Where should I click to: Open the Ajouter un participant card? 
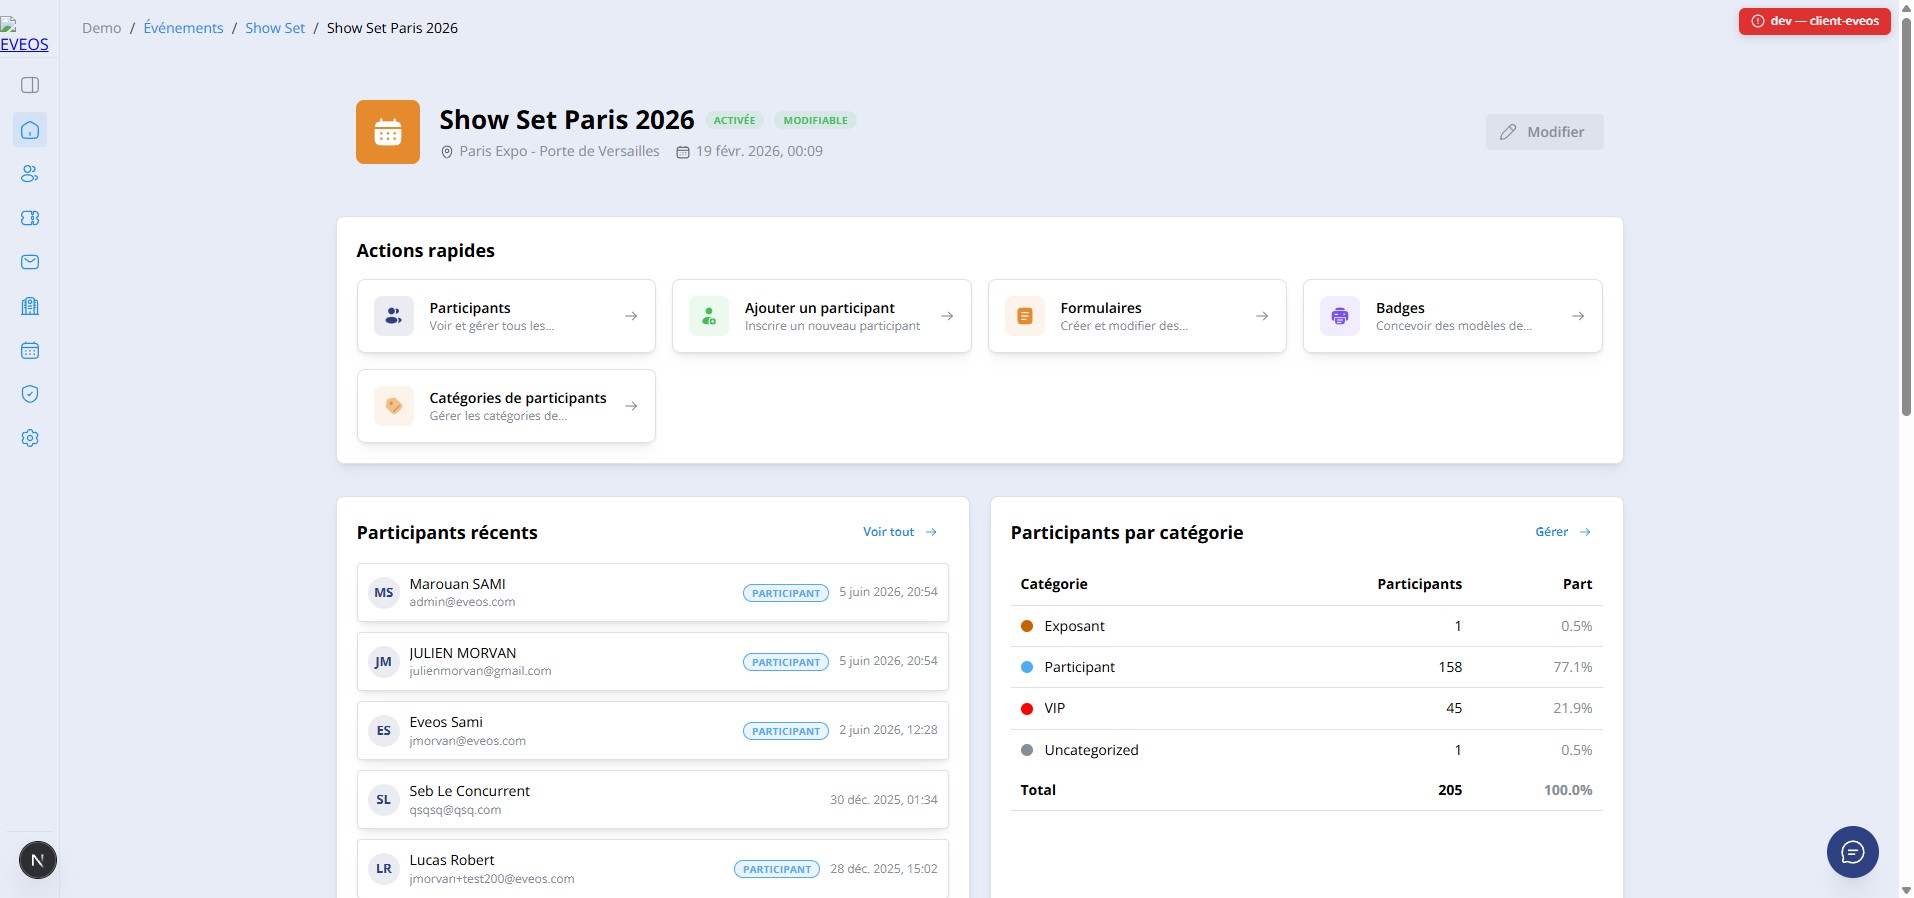click(821, 316)
